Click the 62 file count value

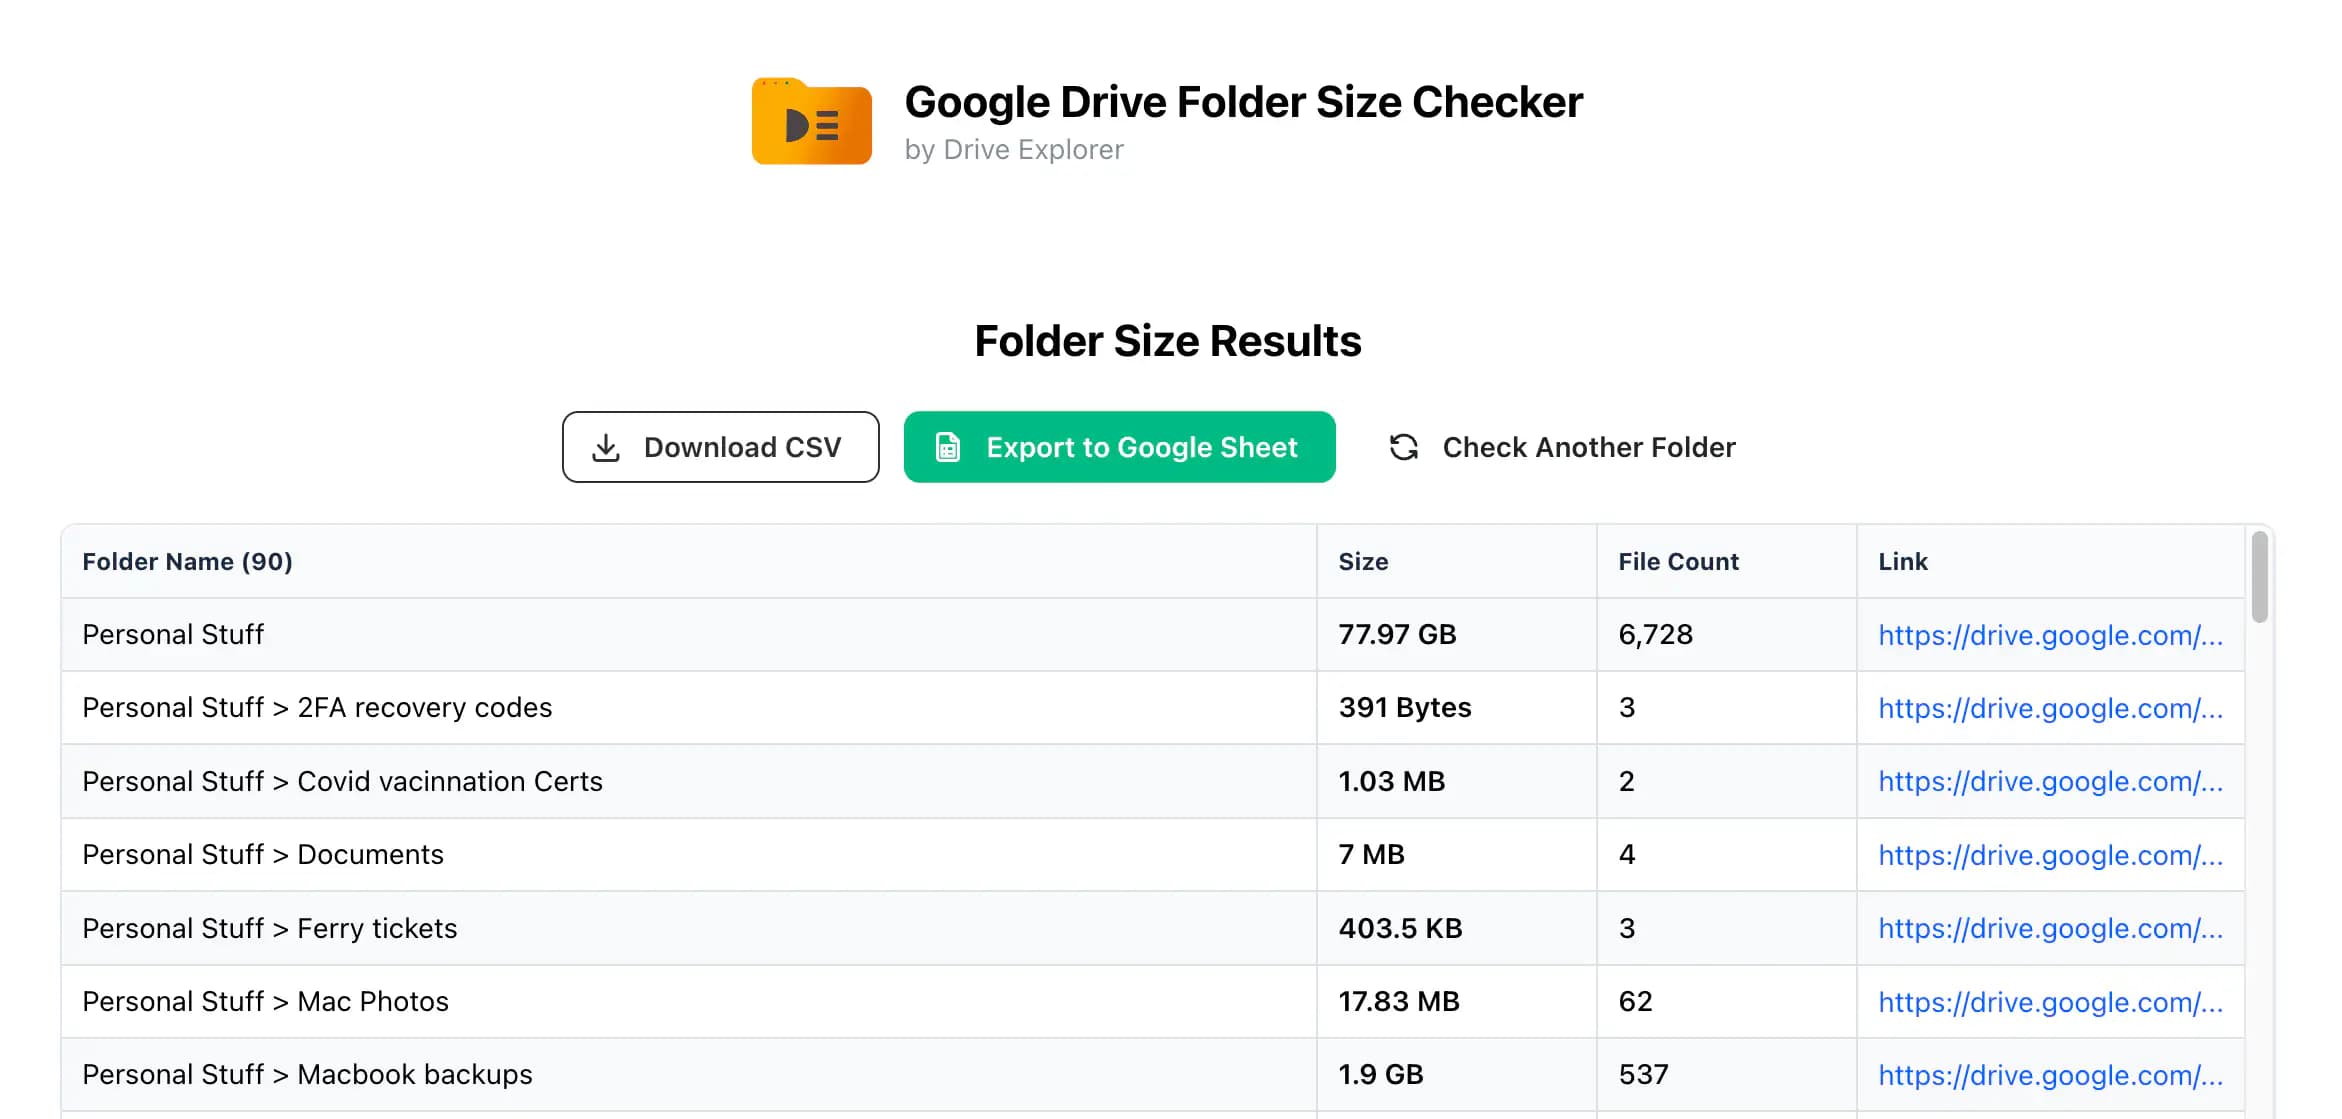1635,1001
